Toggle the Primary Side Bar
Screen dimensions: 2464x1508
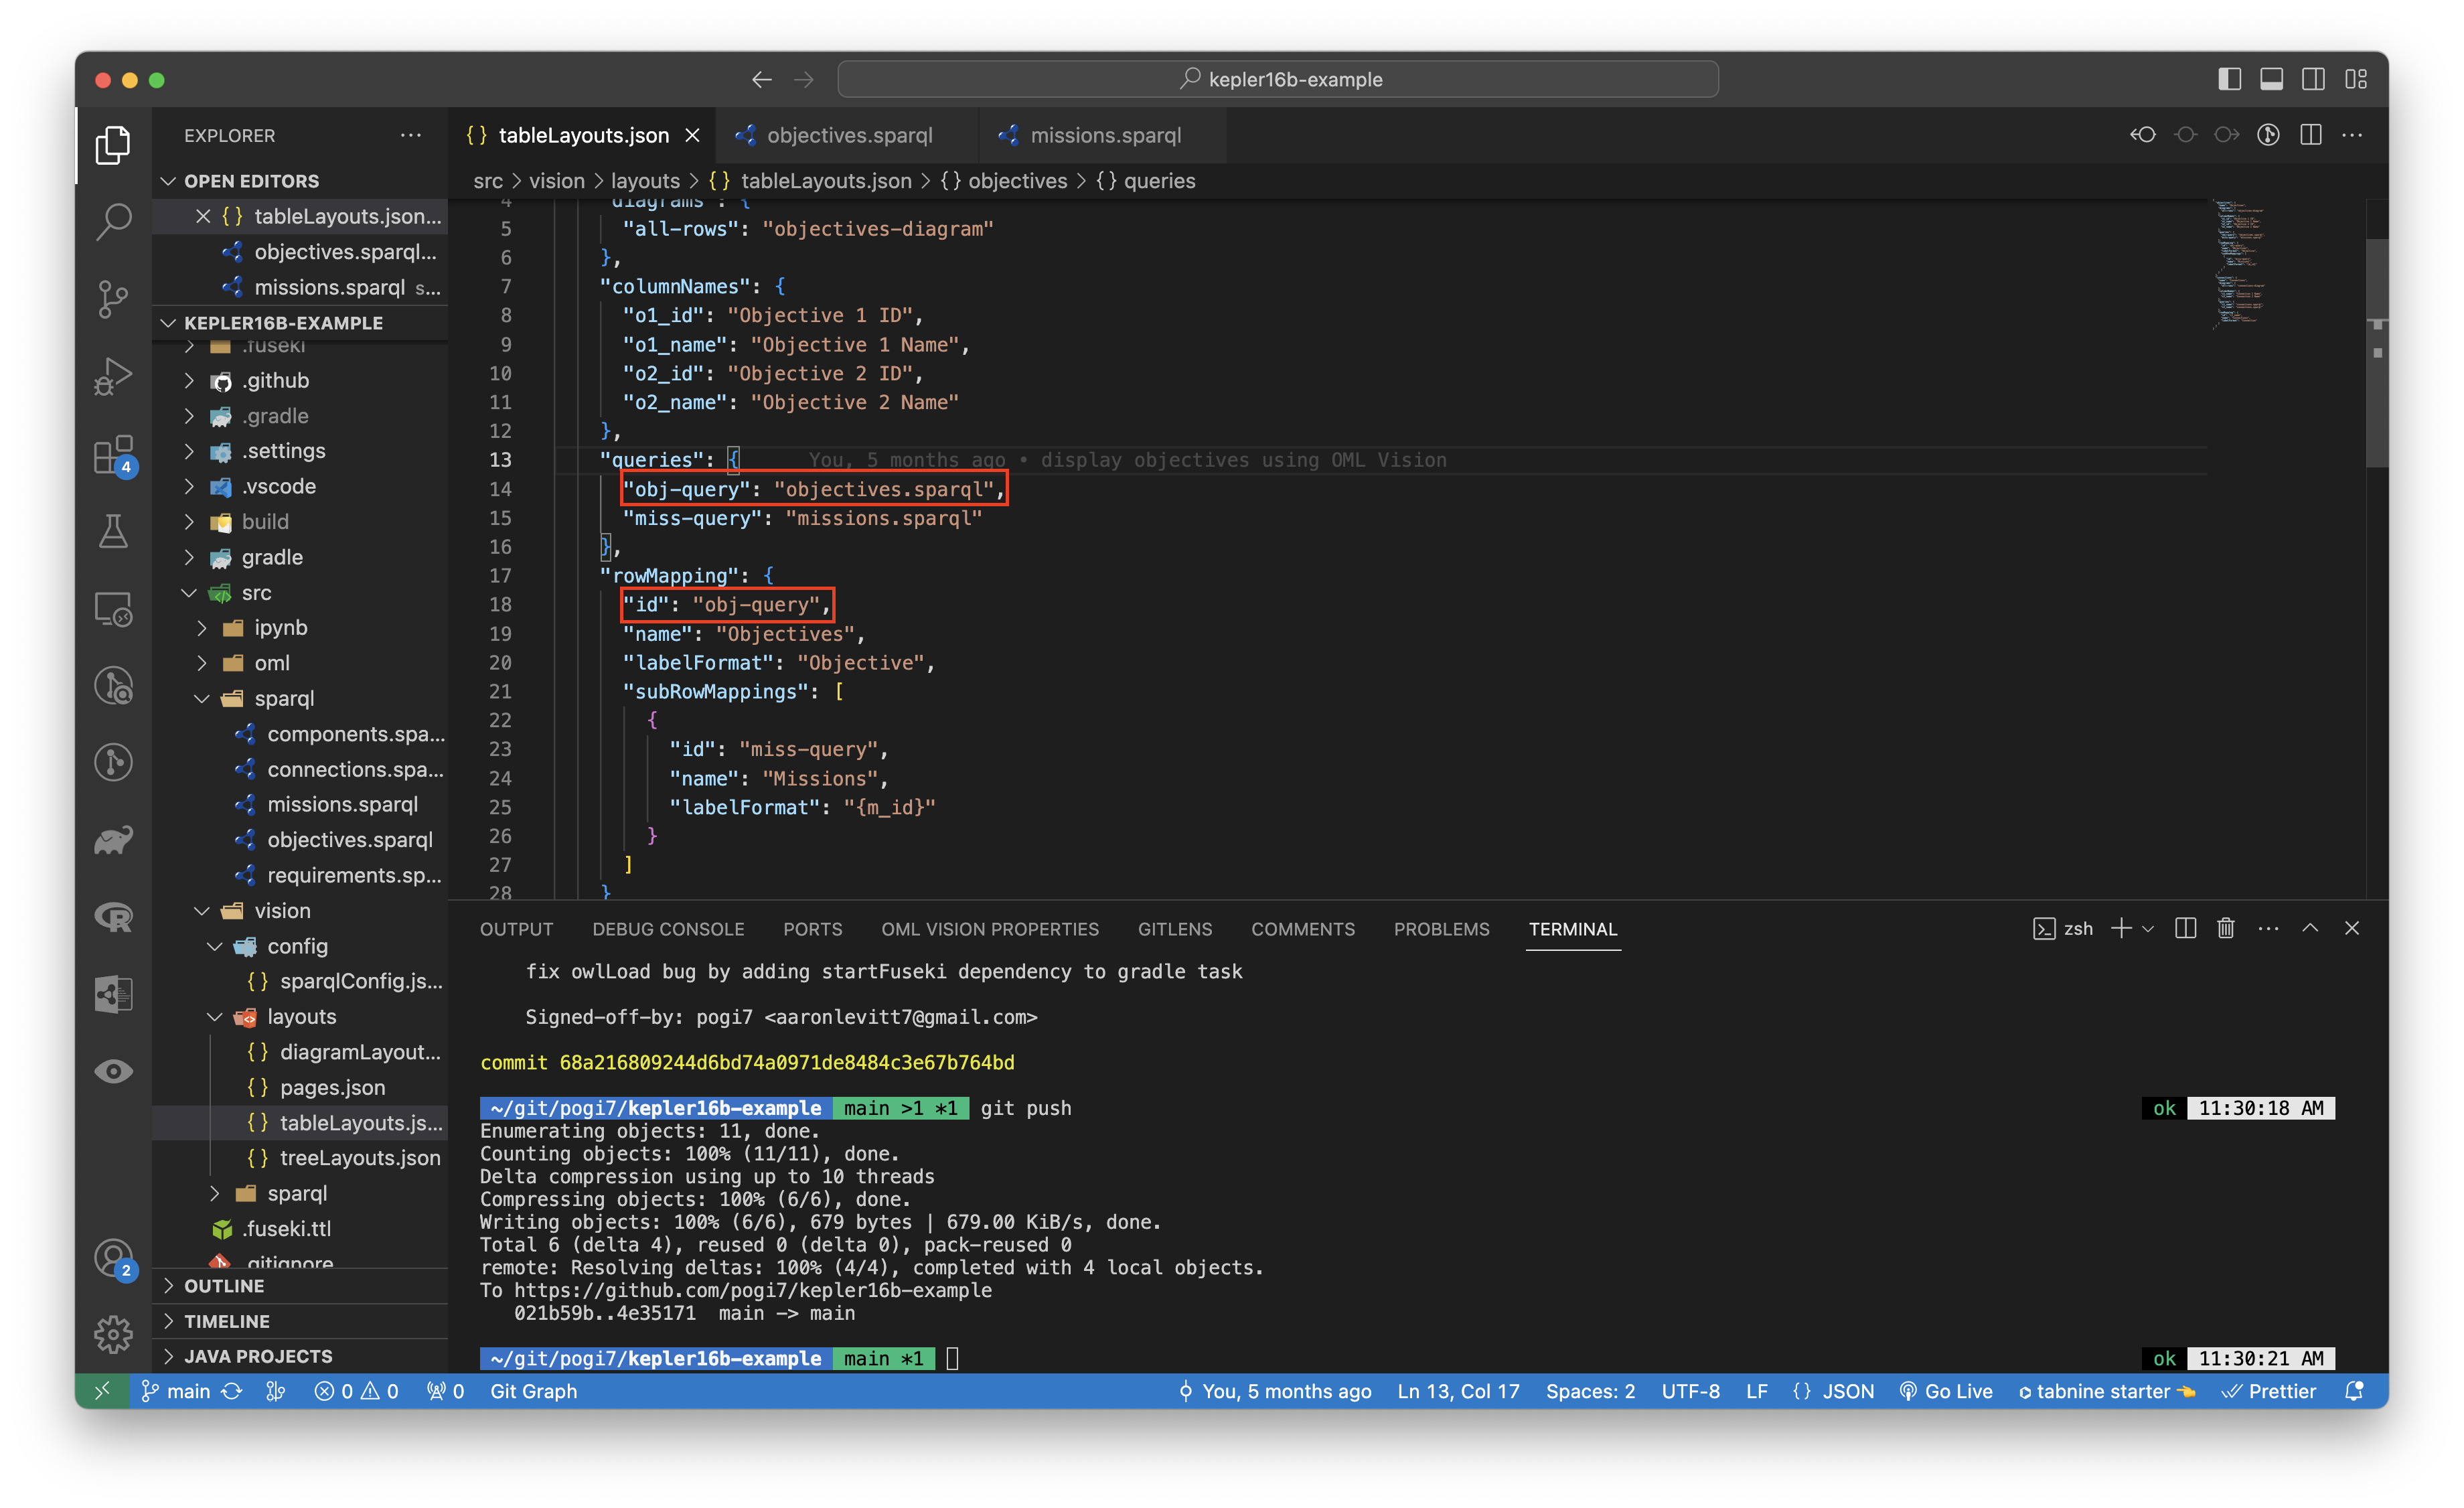point(2229,79)
